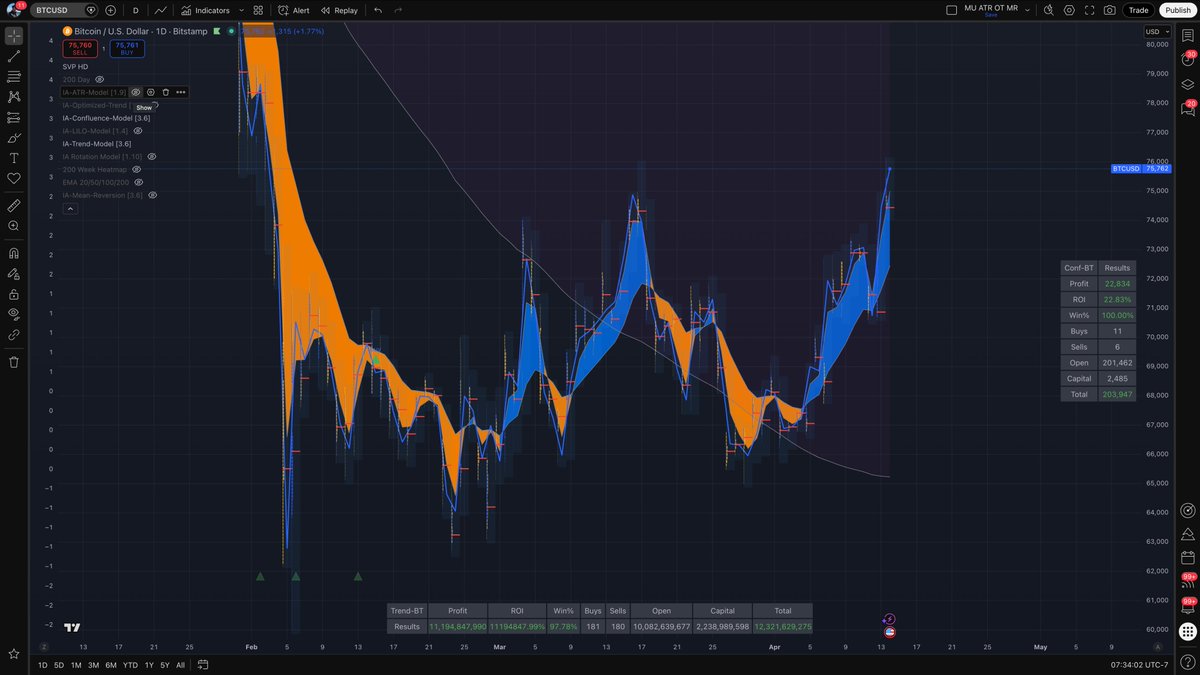Show the EMA 20/50/100/200 indicator
Viewport: 1200px width, 675px height.
[138, 182]
